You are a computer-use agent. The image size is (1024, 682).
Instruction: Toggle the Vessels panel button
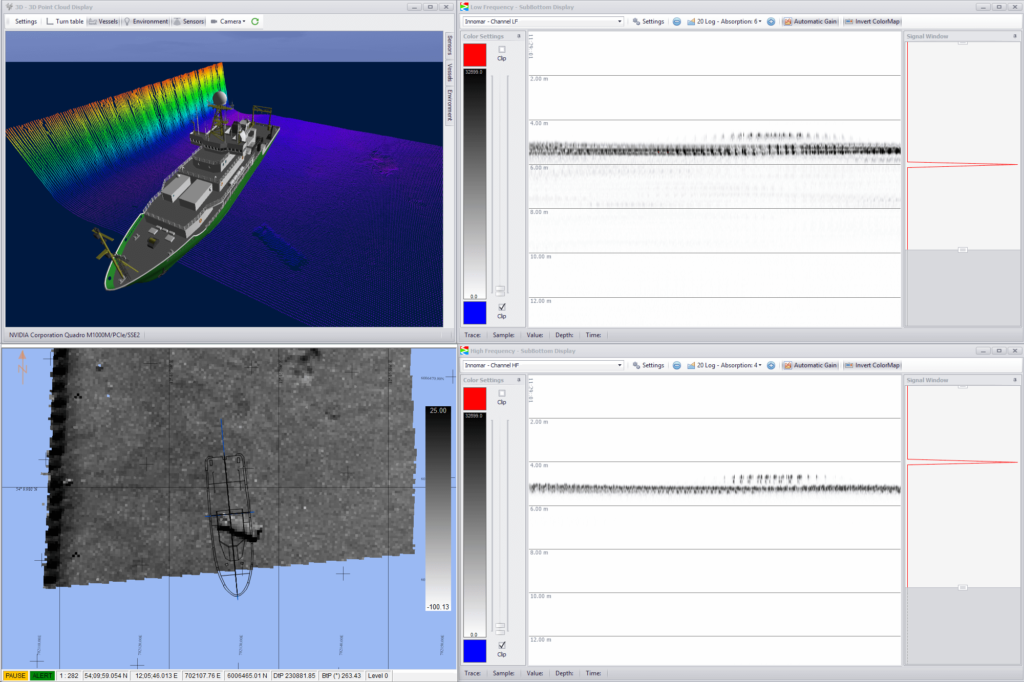point(103,22)
